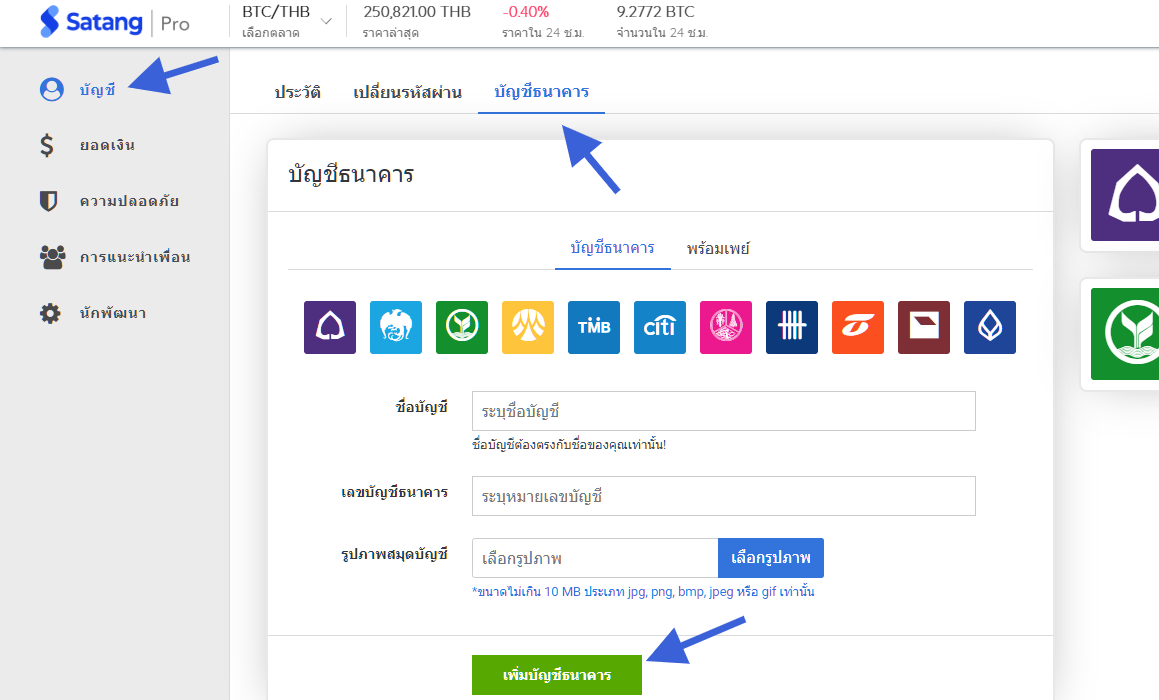1159x700 pixels.
Task: Choose the pink GSB bank icon
Action: click(726, 327)
